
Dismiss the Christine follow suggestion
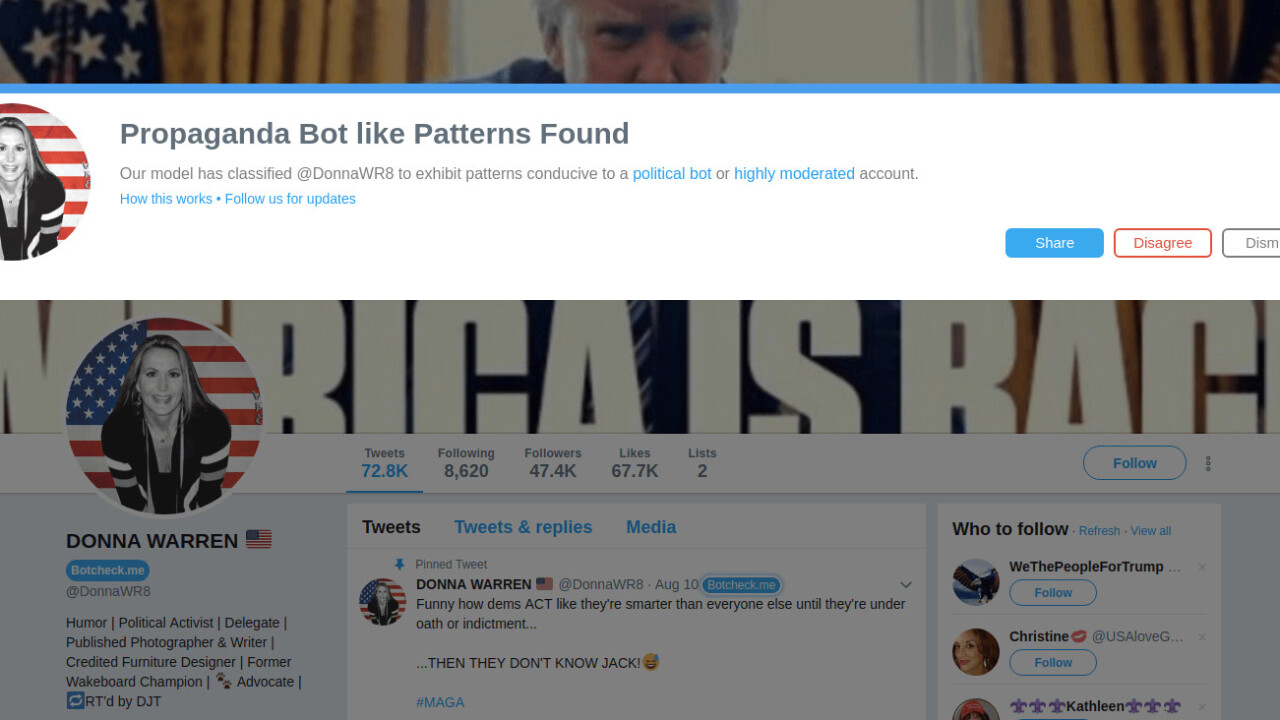tap(1202, 638)
